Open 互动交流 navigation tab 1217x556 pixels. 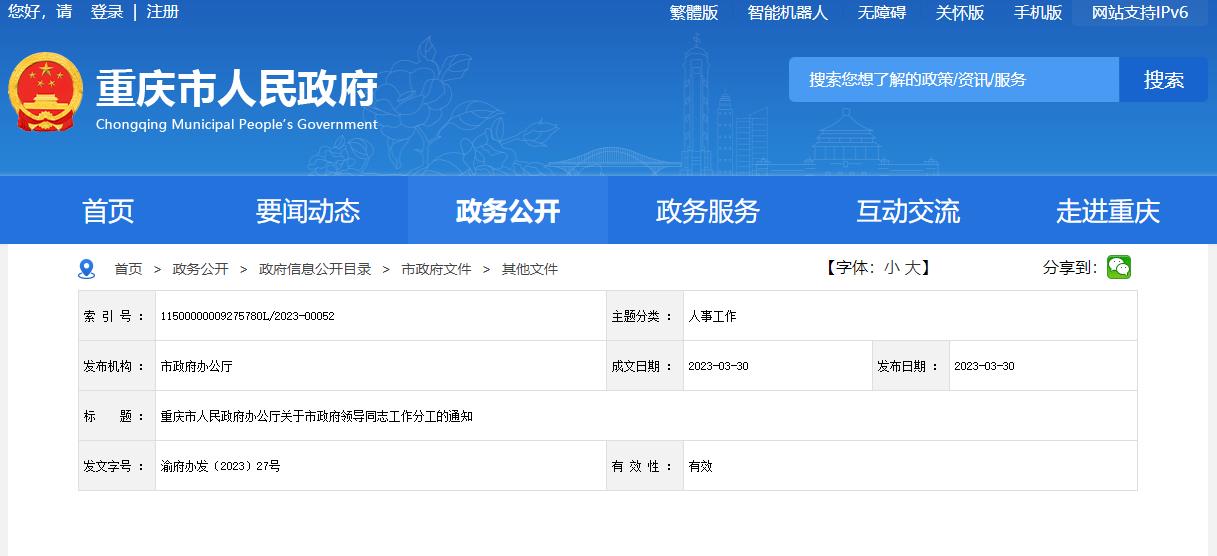pos(908,211)
